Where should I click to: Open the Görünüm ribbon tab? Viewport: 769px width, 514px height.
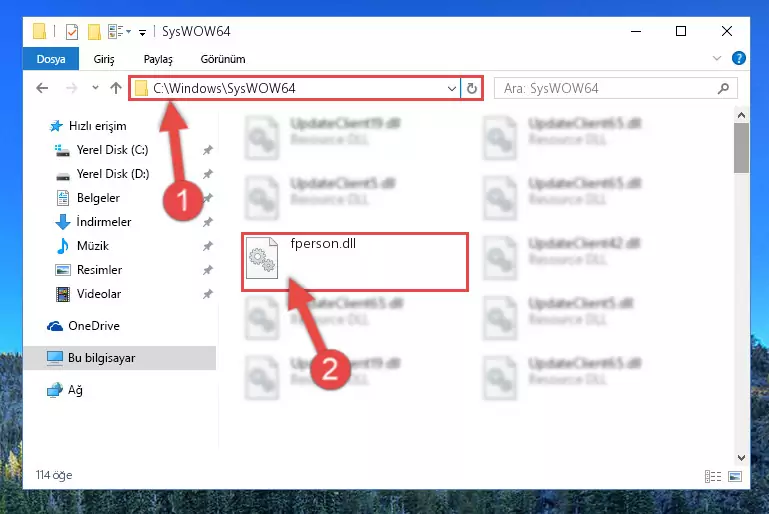[x=223, y=59]
